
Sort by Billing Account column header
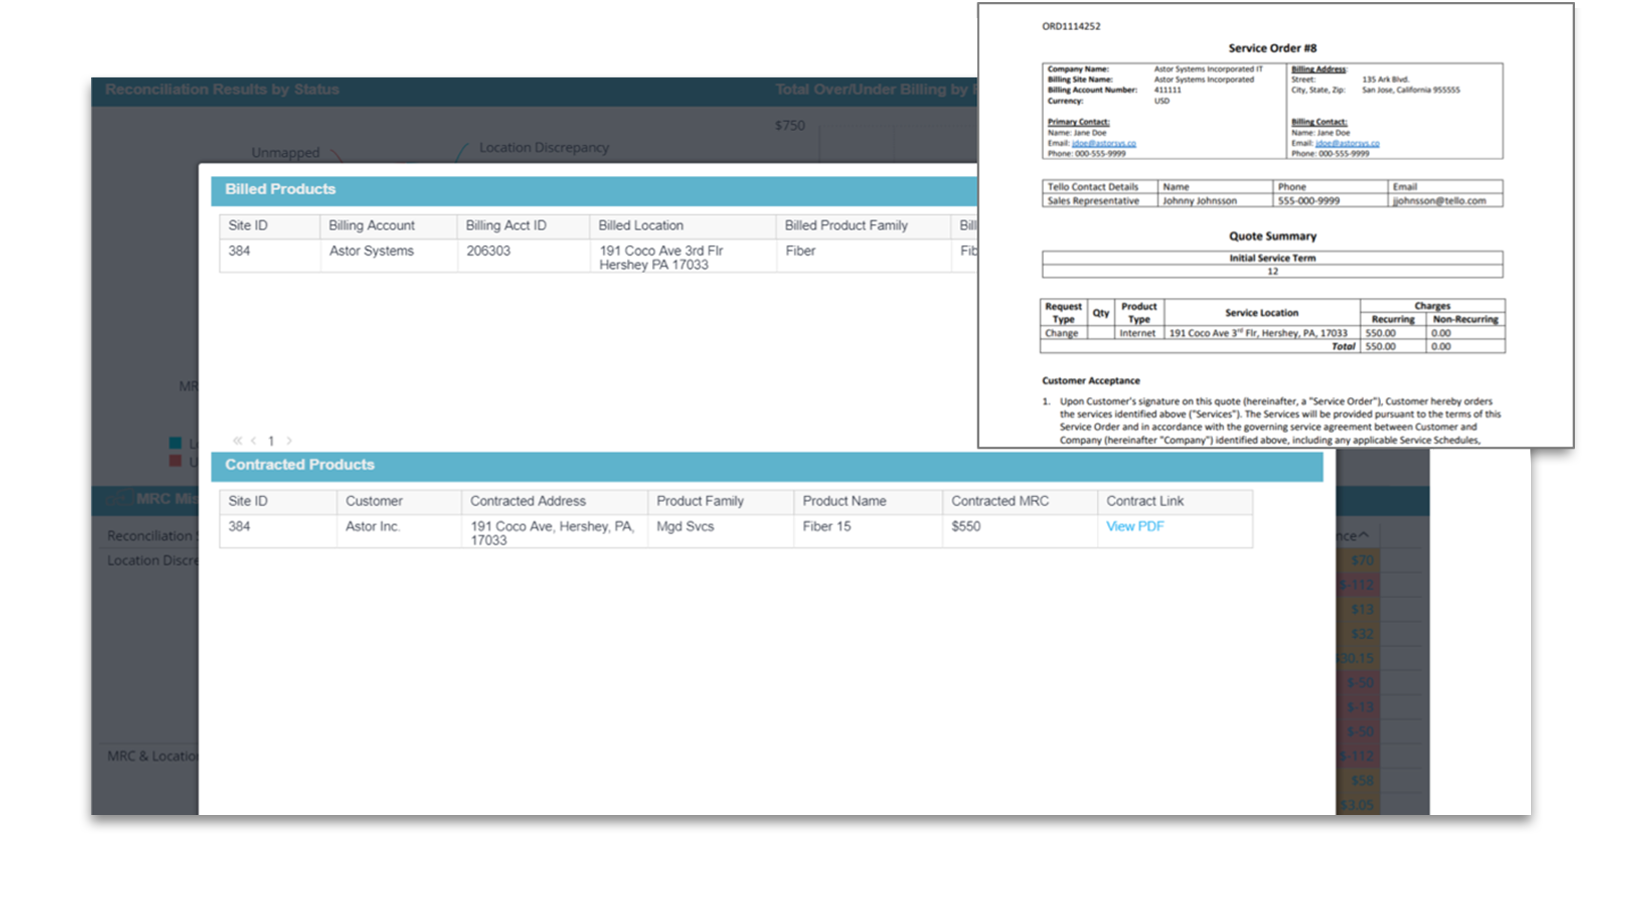point(388,226)
